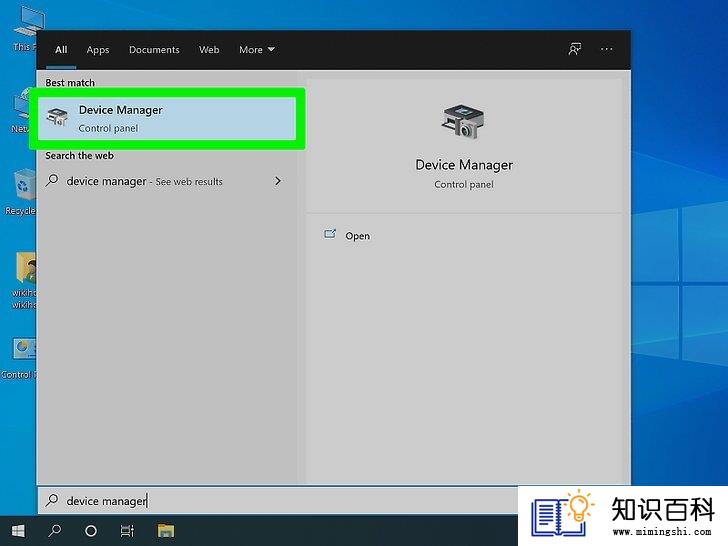Select Recycle Bin desktop icon
This screenshot has width=728, height=546.
pos(21,192)
